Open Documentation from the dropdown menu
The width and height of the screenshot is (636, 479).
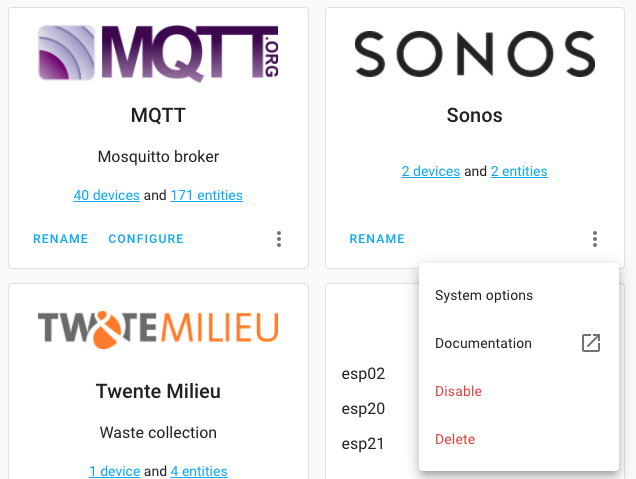[x=483, y=343]
